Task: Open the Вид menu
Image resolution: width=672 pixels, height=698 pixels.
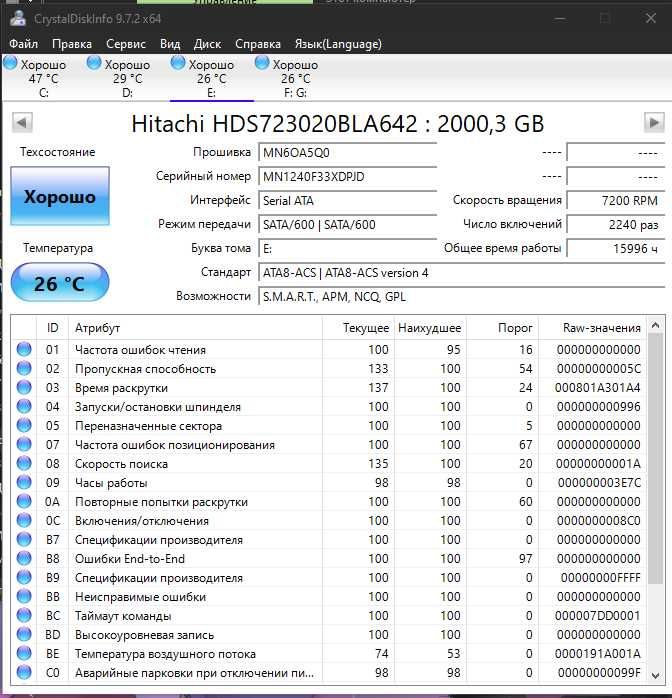Action: point(170,44)
